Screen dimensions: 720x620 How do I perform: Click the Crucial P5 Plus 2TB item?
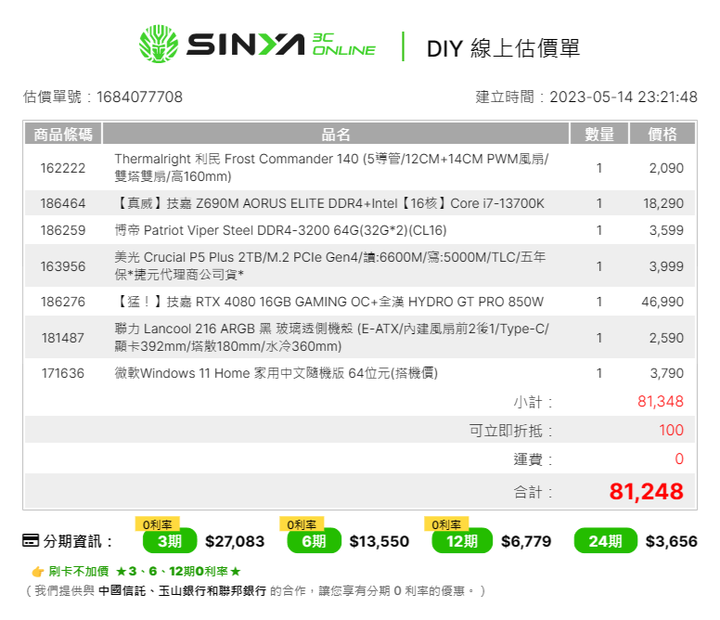coord(330,266)
